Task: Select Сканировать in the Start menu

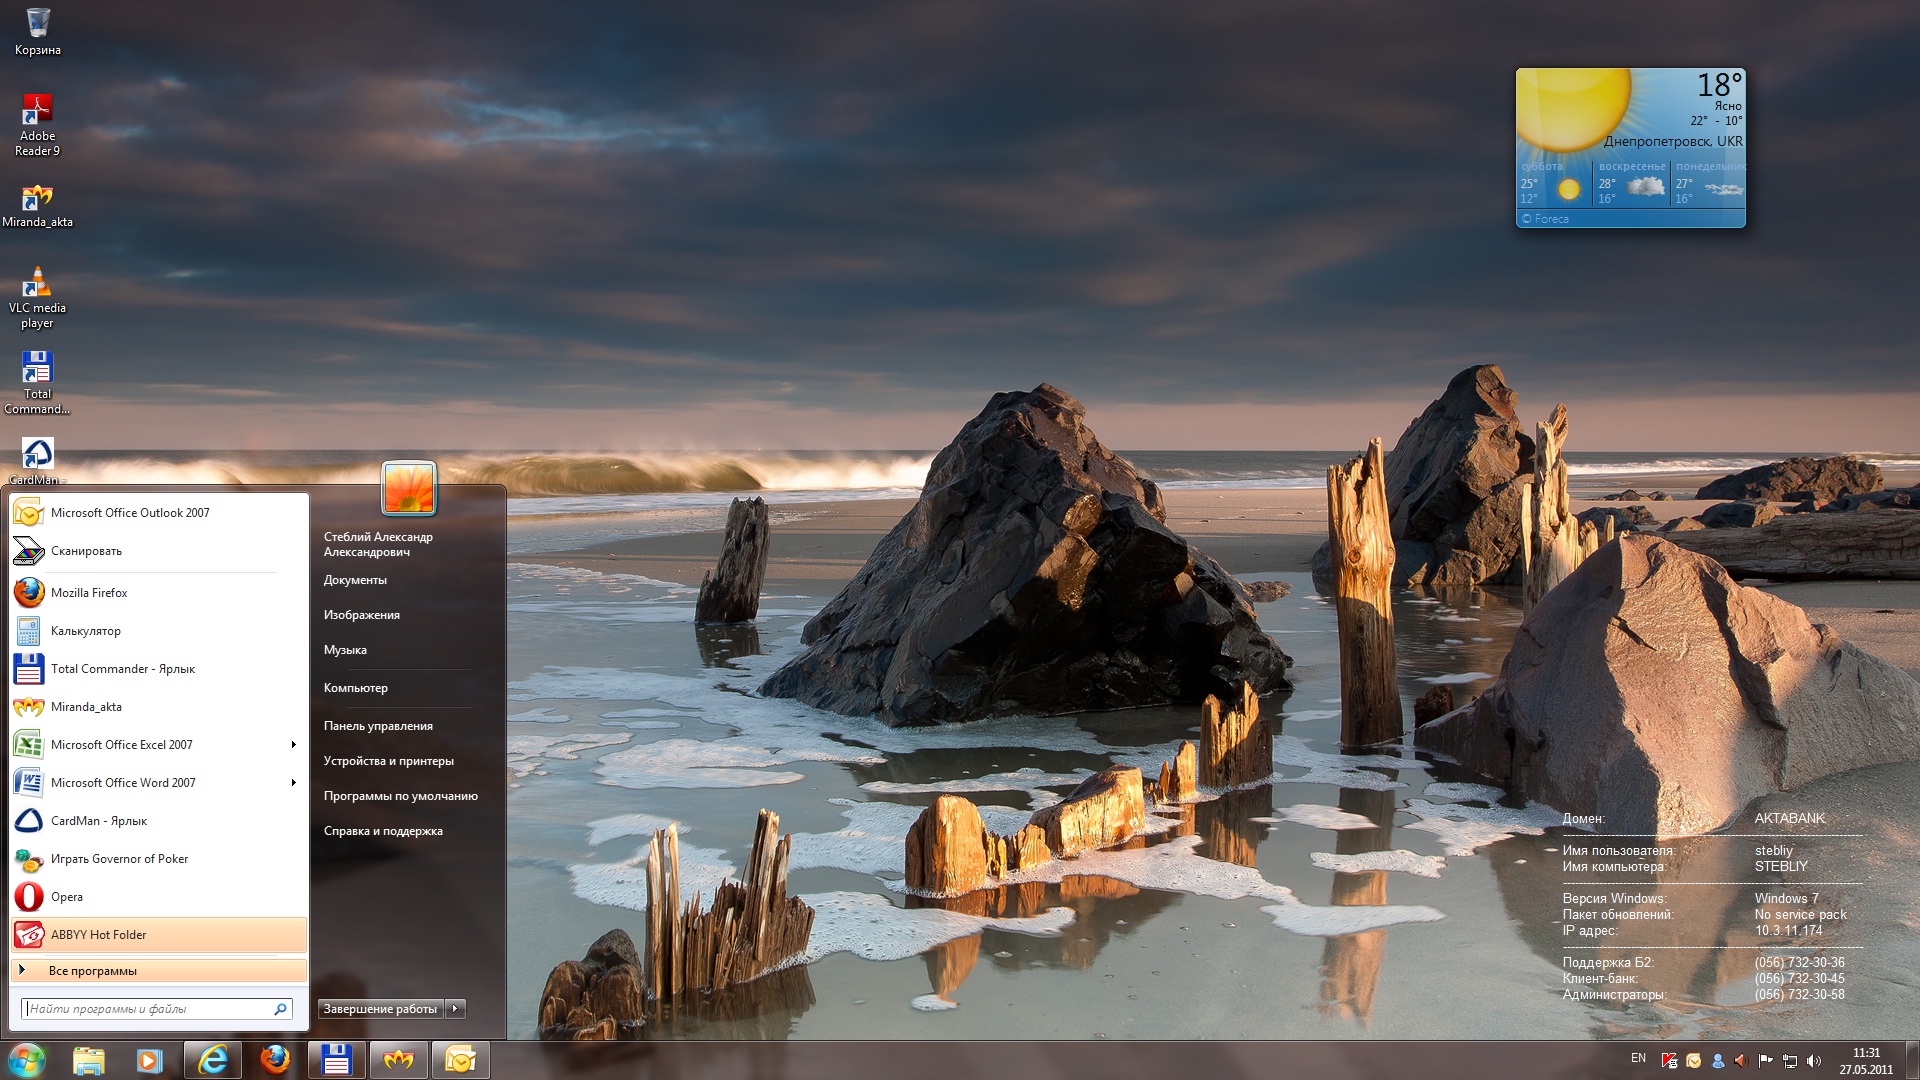Action: 159,551
